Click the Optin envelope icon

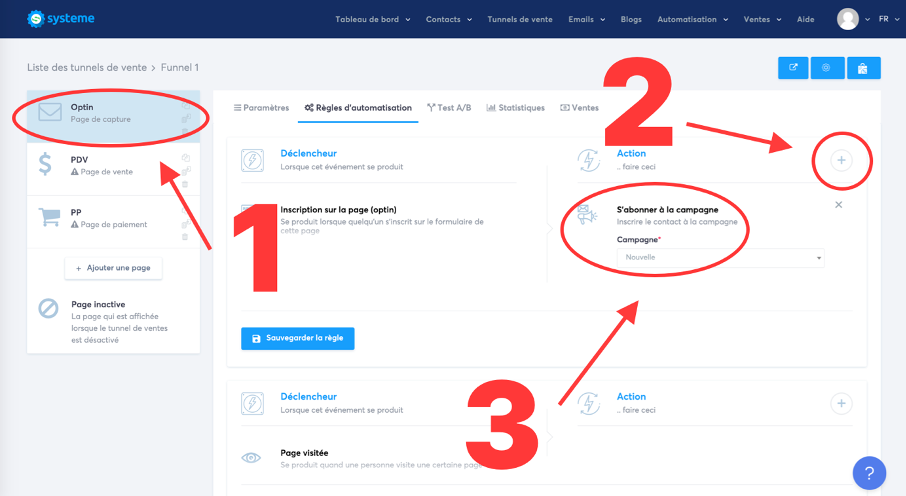[x=50, y=112]
